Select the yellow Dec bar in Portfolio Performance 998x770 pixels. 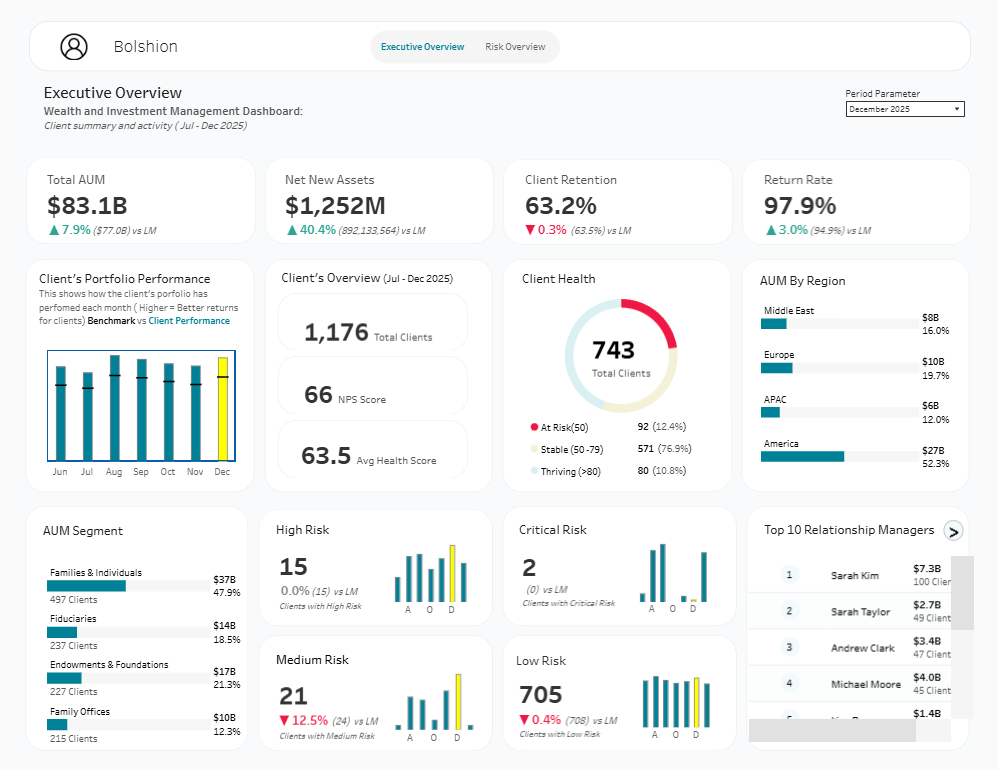(222, 410)
